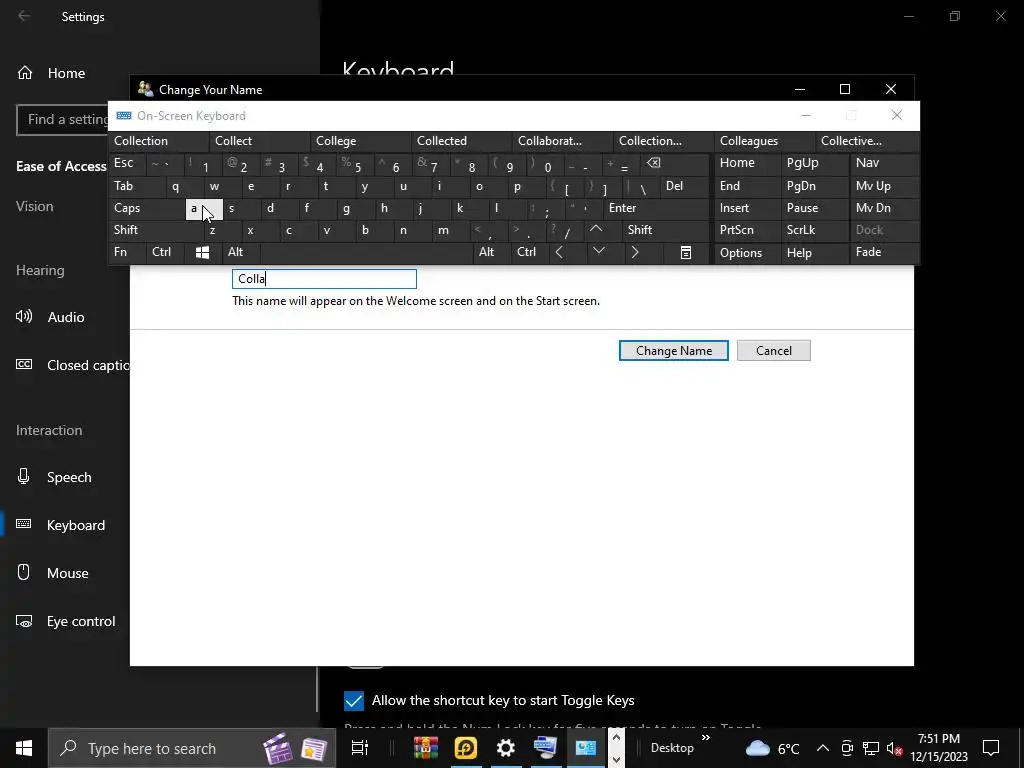Show hidden system tray icons
This screenshot has height=768, width=1024.
[x=823, y=748]
